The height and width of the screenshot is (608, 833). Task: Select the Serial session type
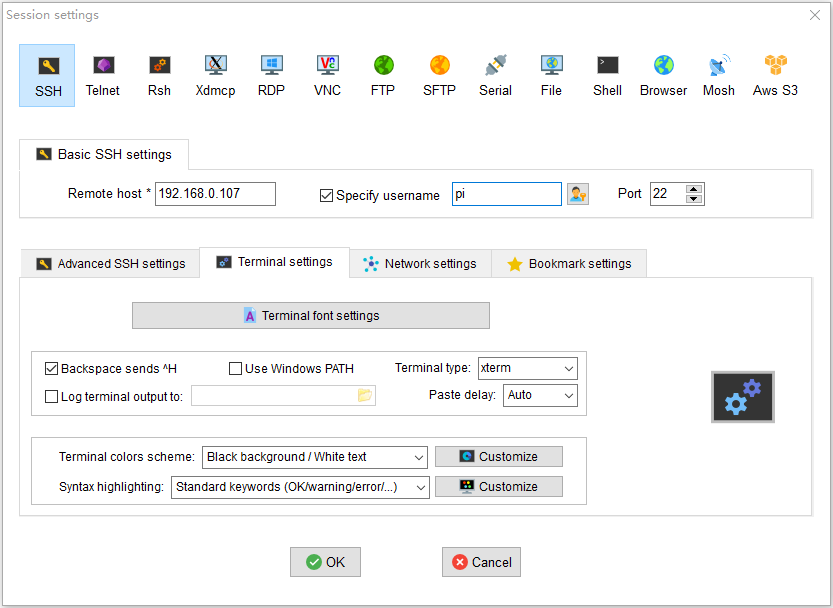[496, 75]
